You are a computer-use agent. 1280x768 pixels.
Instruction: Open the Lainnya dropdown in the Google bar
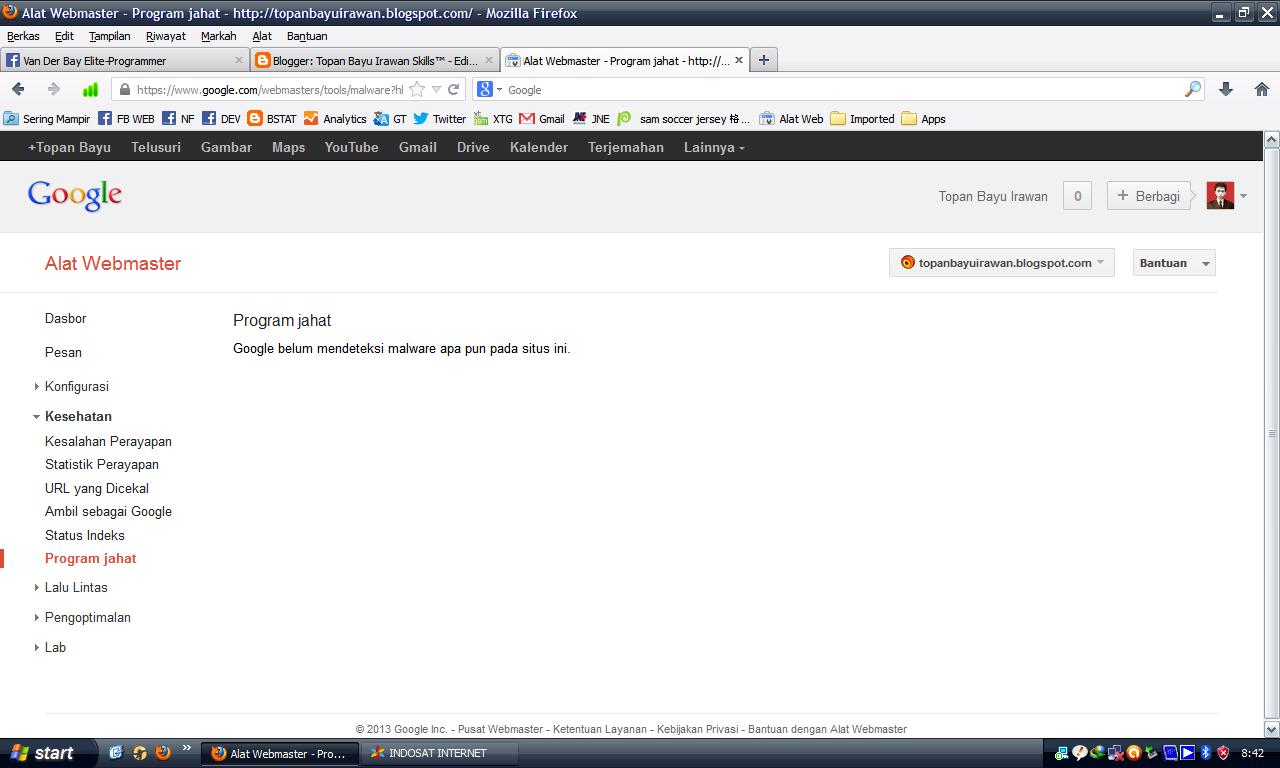(714, 147)
